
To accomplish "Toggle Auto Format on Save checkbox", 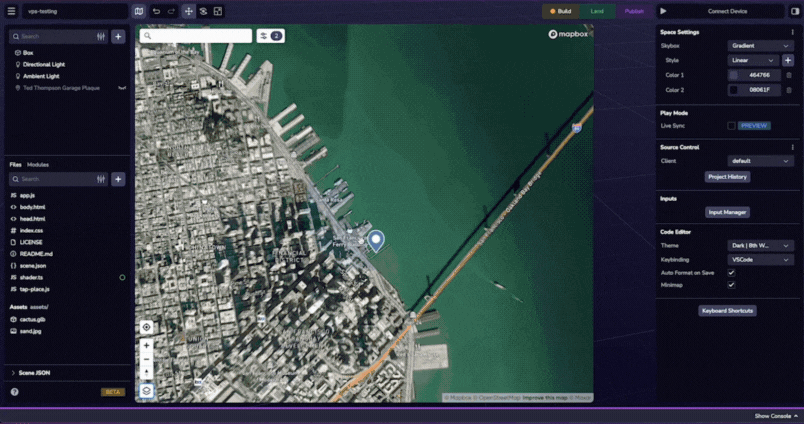I will (731, 272).
